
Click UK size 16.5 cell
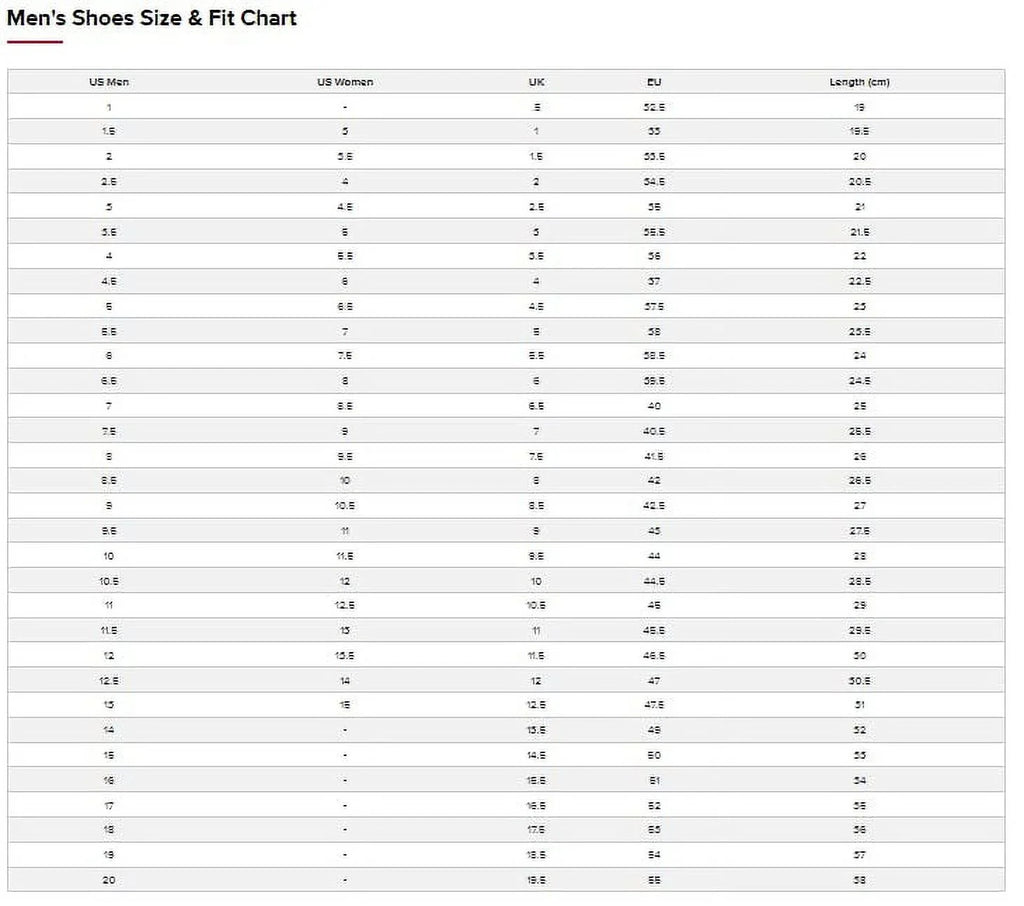536,806
